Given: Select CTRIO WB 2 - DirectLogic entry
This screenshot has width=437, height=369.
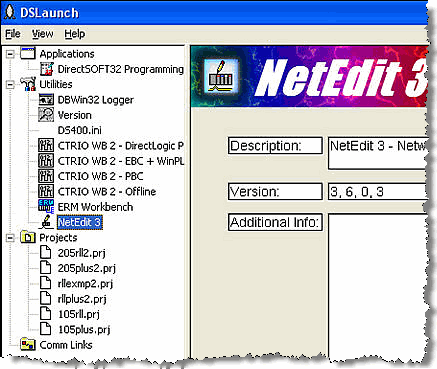Looking at the screenshot, I should point(120,146).
